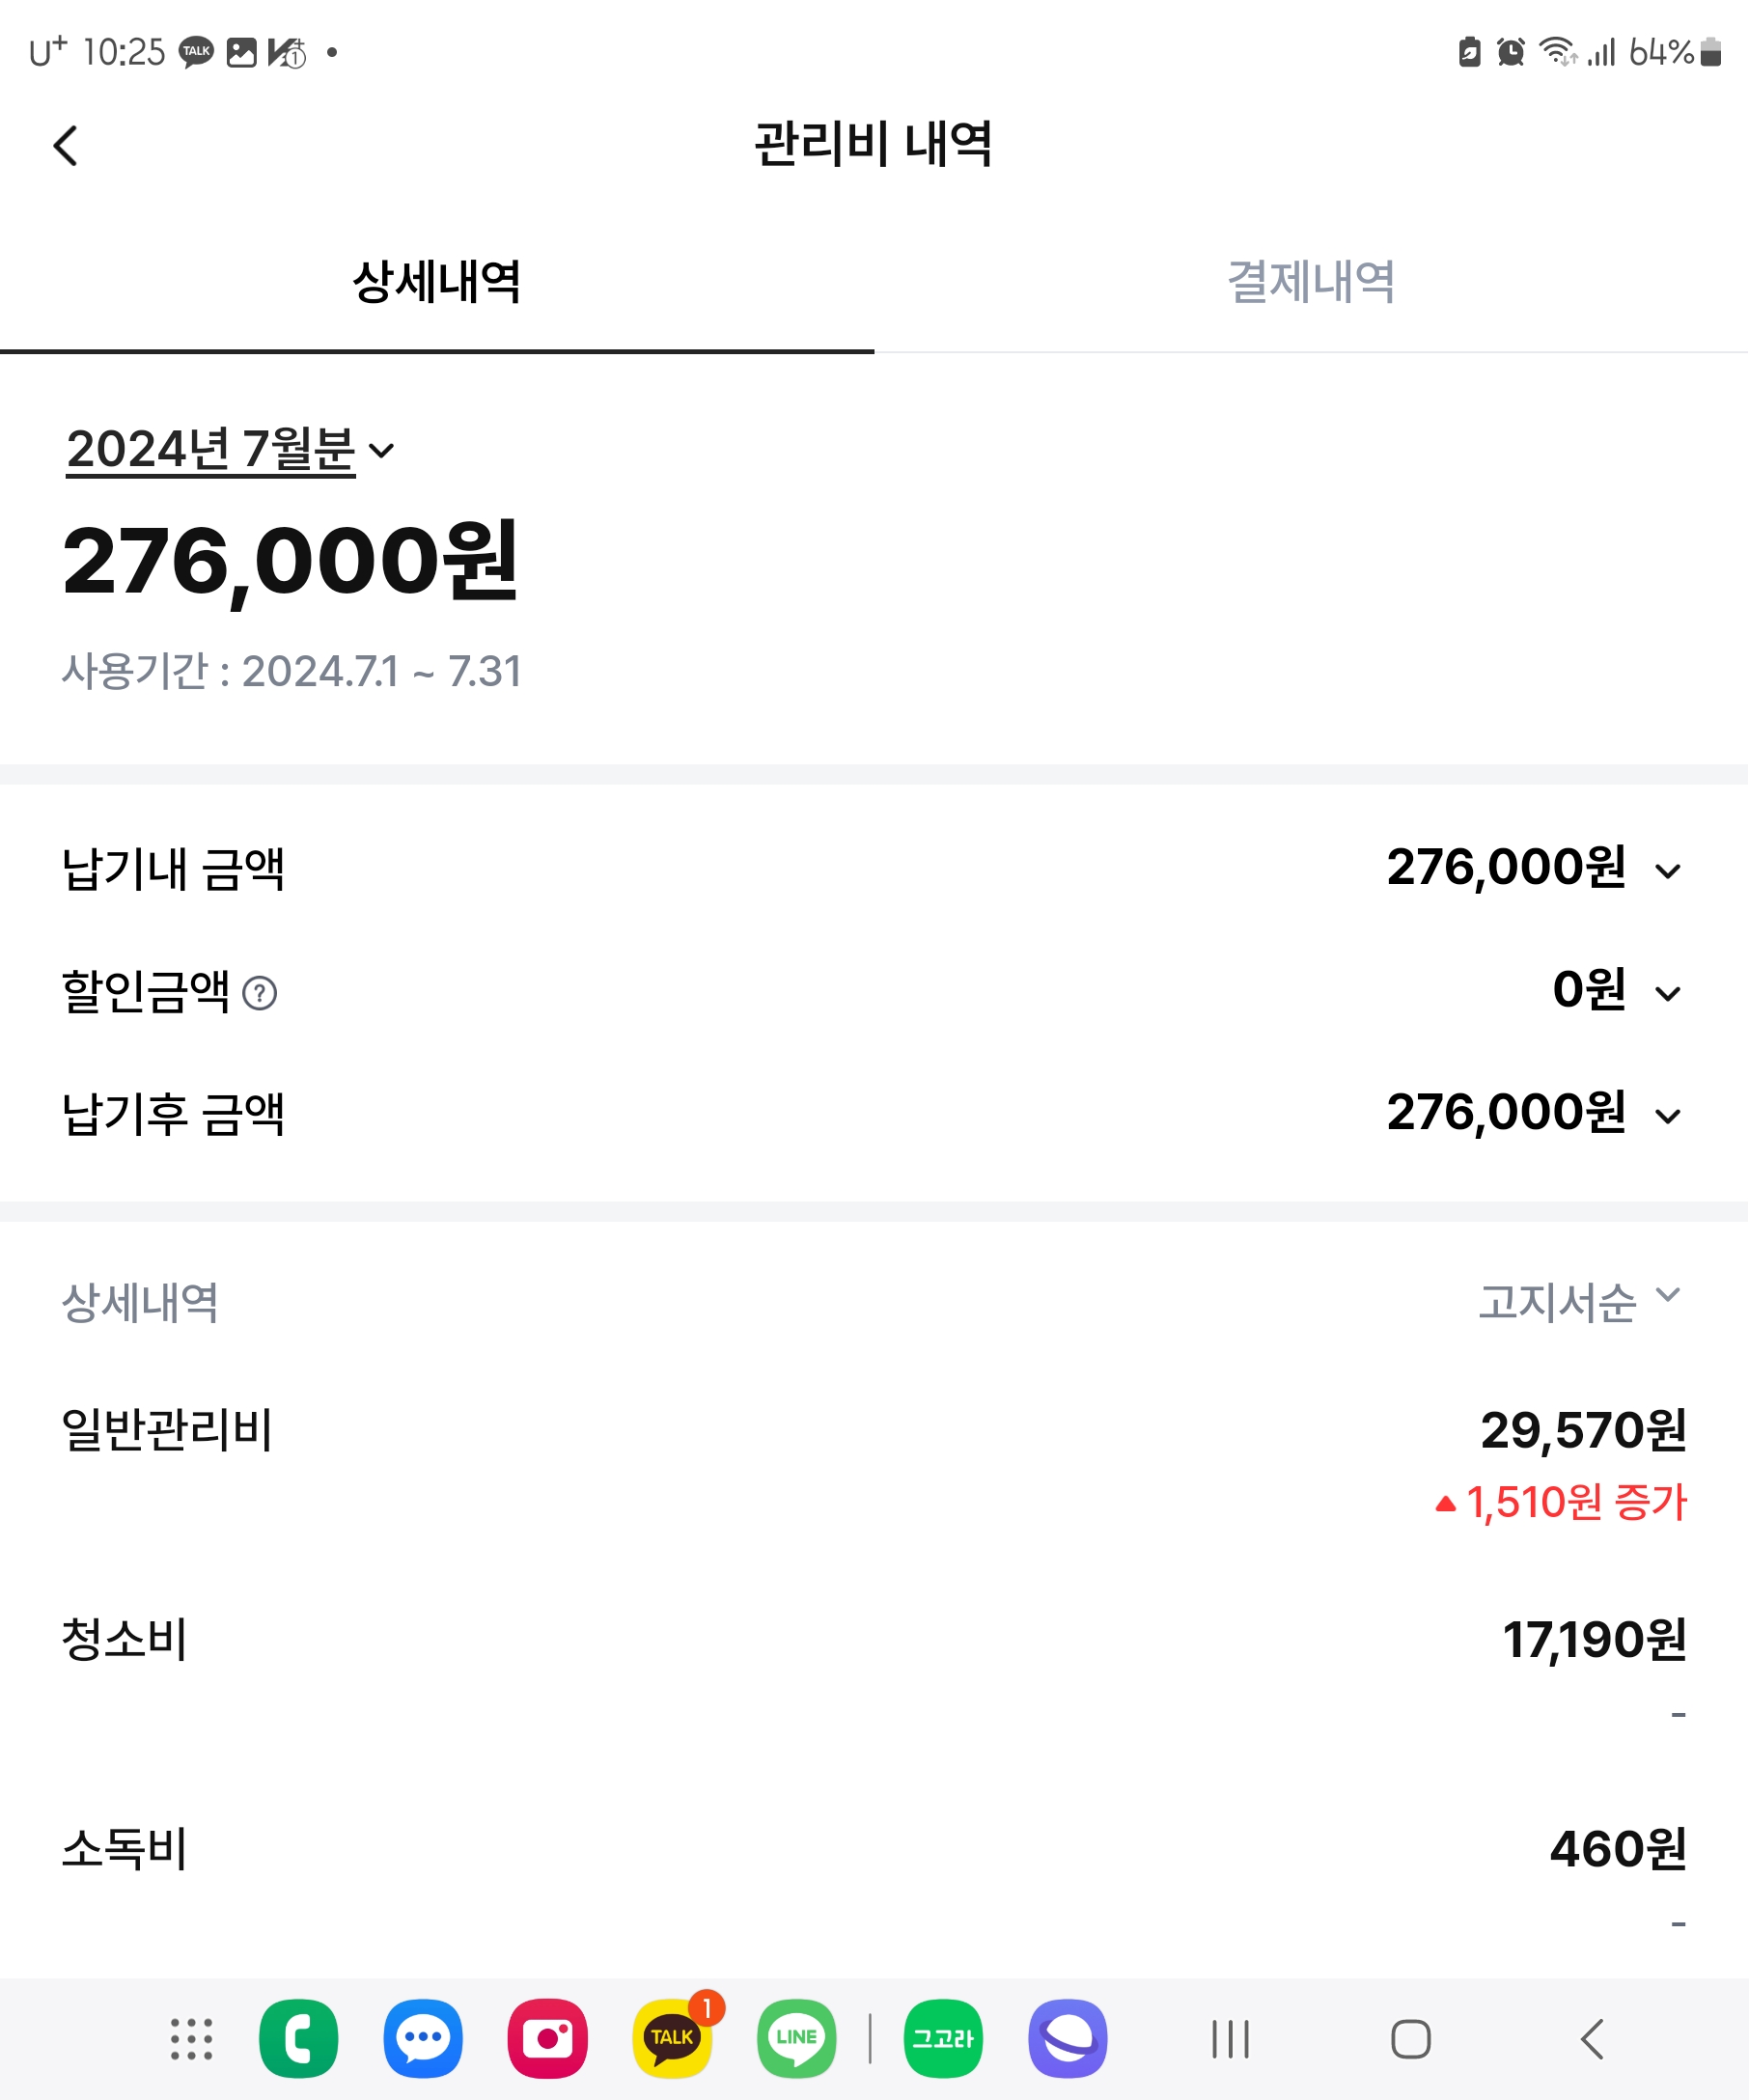
Task: Tap the back arrow in header
Action: (66, 146)
